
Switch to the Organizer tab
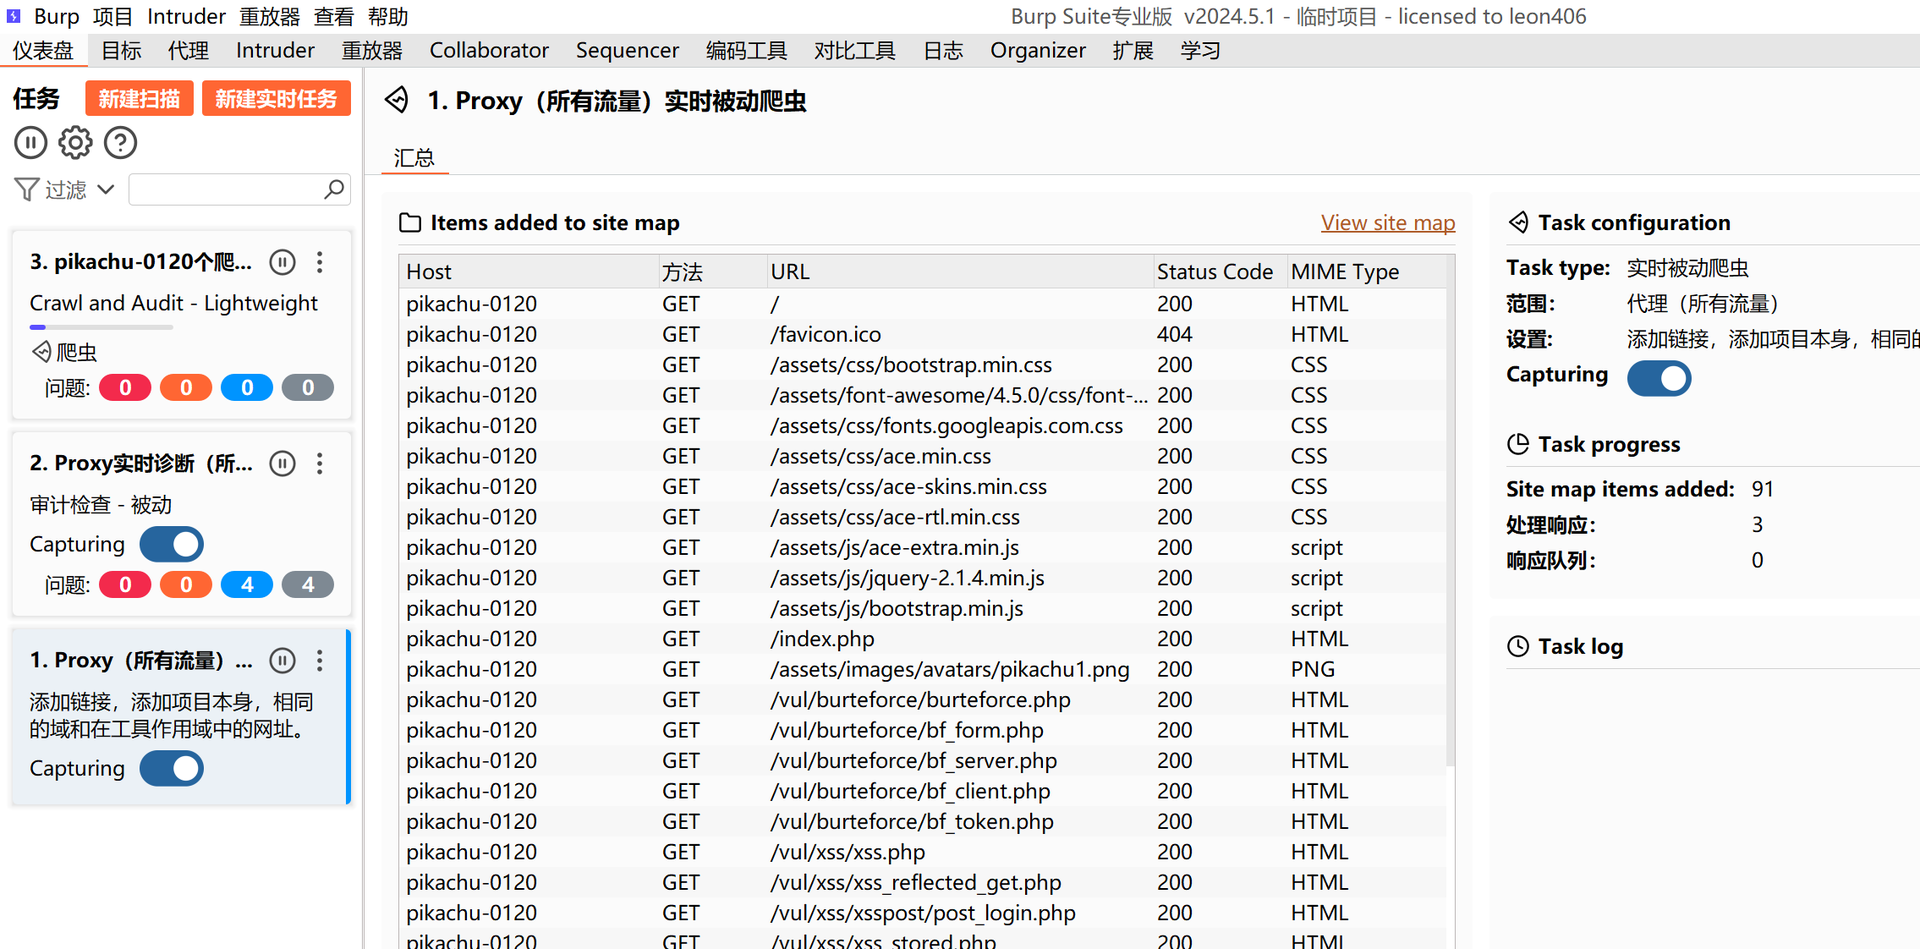coord(1038,50)
